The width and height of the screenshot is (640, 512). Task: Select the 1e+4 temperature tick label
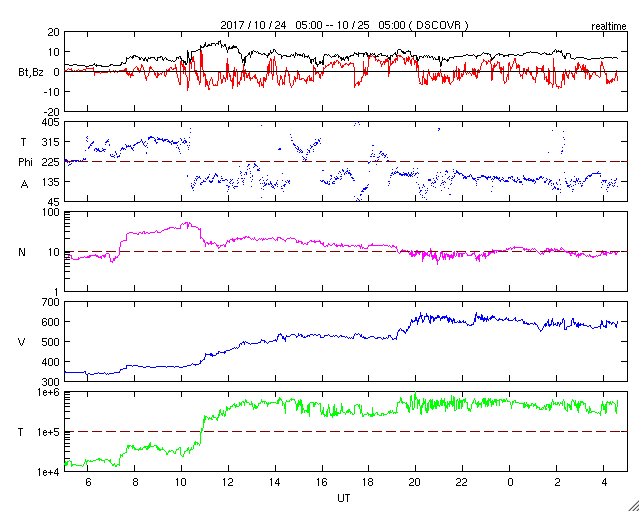click(49, 472)
